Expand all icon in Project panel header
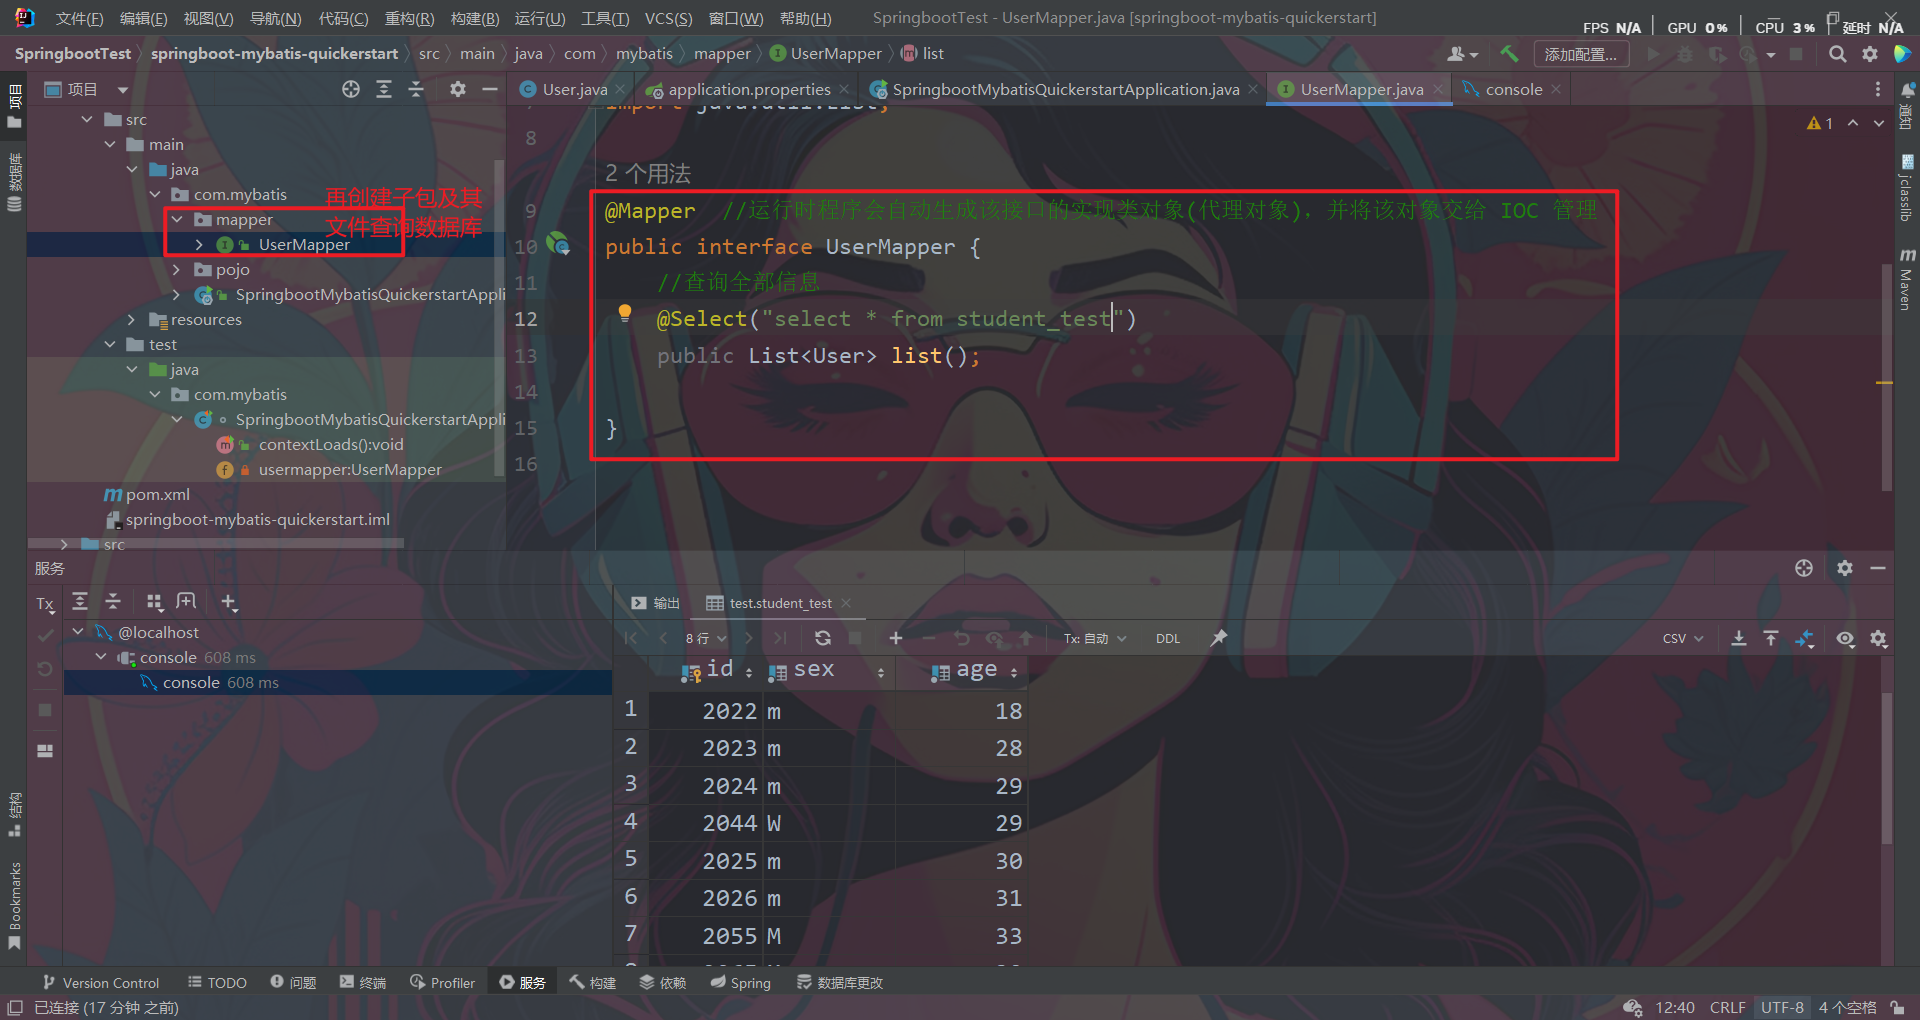1920x1020 pixels. 384,89
